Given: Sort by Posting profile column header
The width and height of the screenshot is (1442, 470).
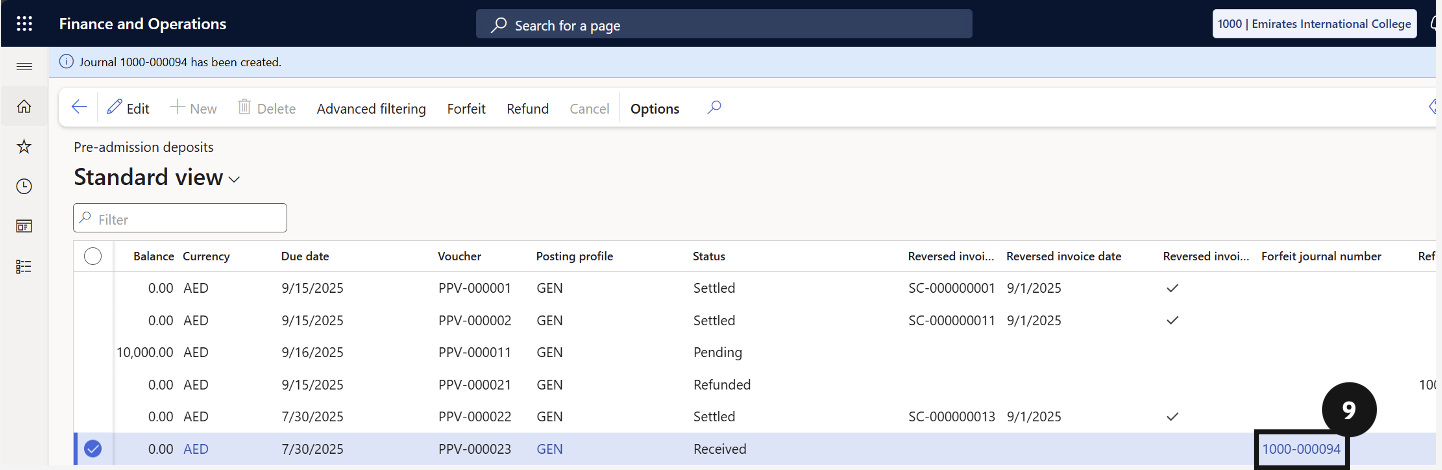Looking at the screenshot, I should click(x=575, y=256).
